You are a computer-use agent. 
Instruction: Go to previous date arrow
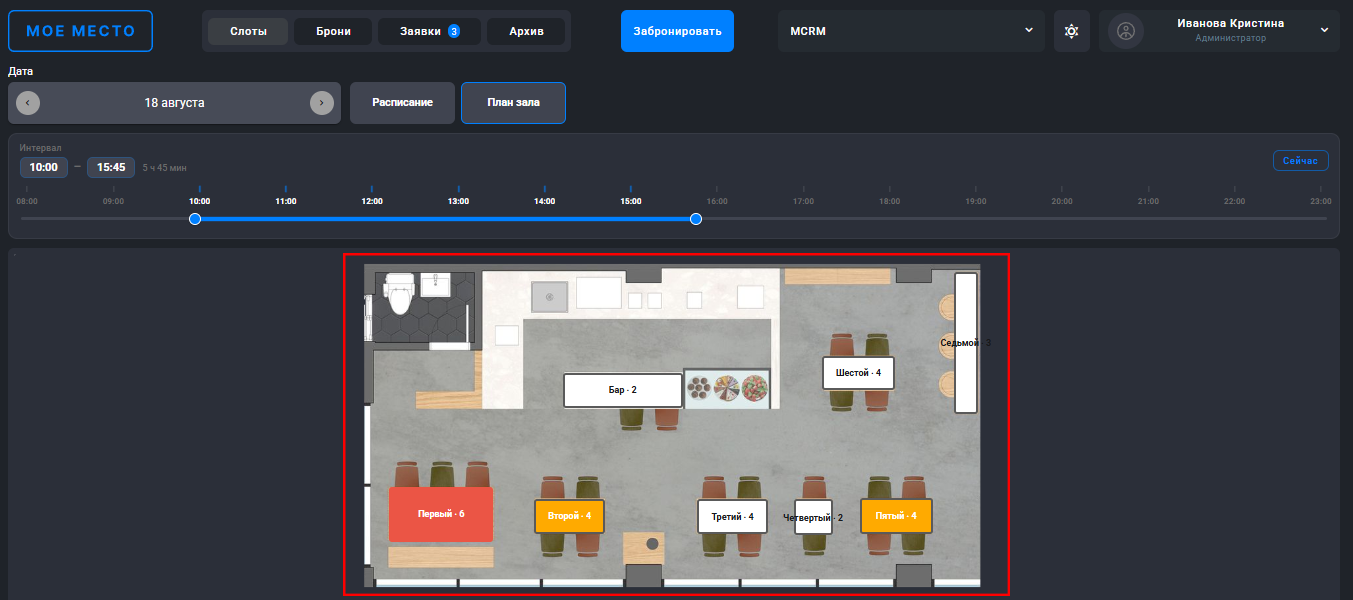[28, 103]
